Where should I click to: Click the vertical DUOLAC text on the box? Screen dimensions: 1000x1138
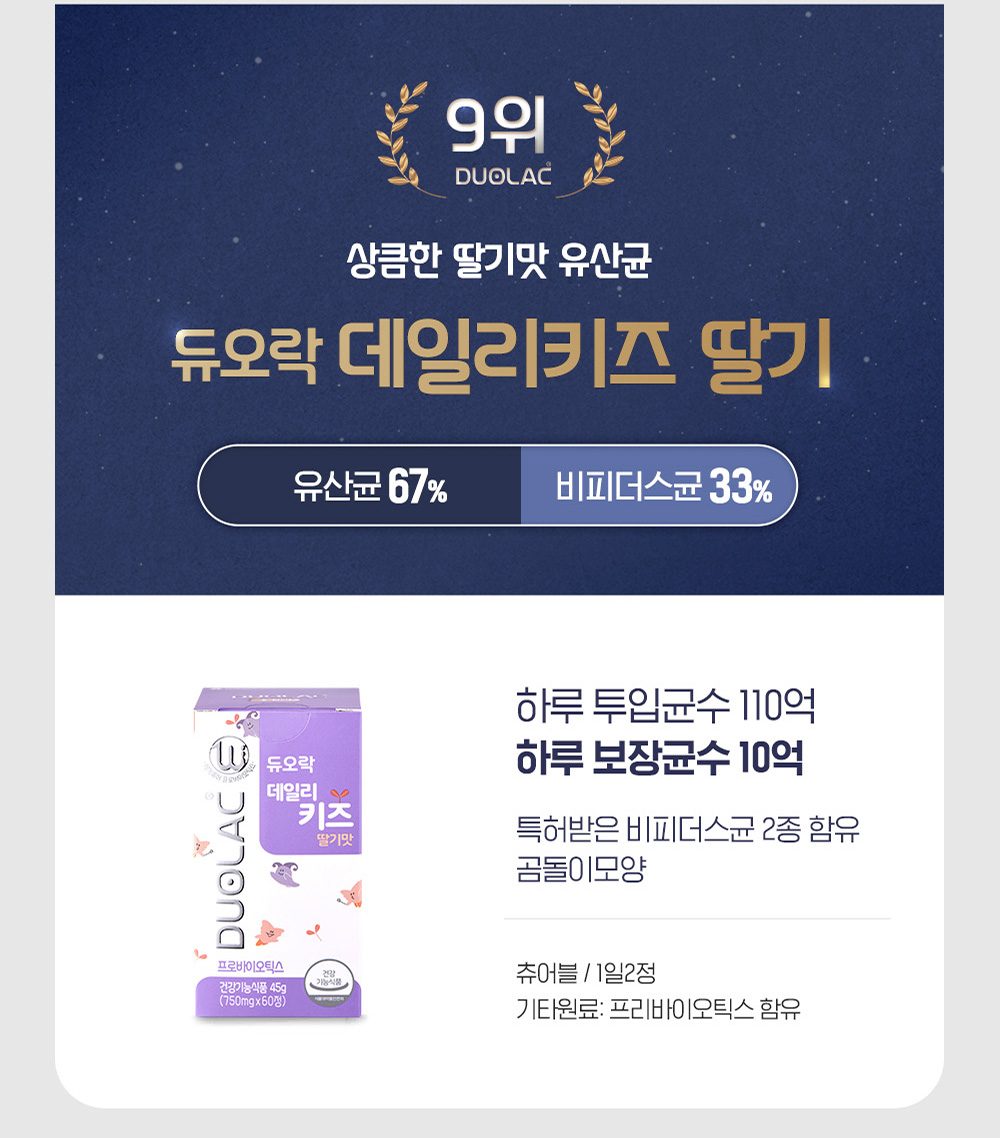[230, 871]
